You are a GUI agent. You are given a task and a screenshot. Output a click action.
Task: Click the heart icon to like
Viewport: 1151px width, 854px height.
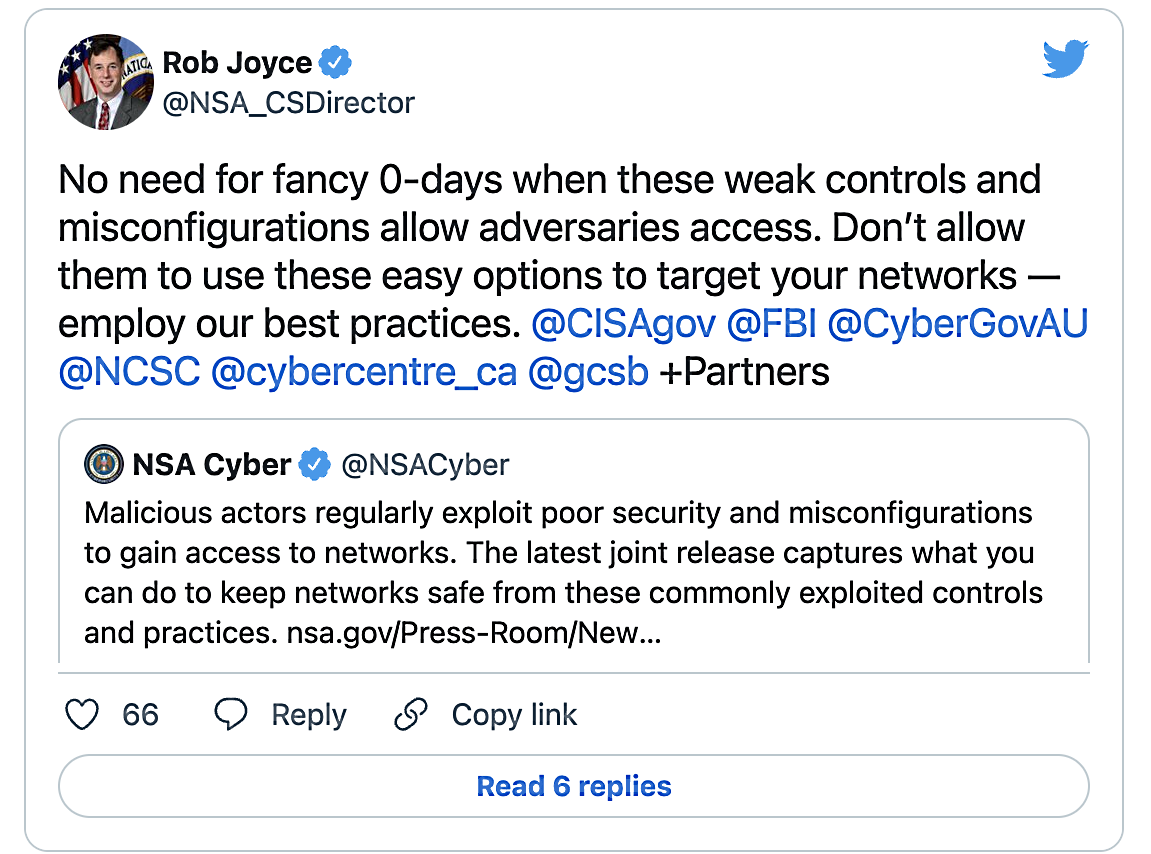click(82, 715)
